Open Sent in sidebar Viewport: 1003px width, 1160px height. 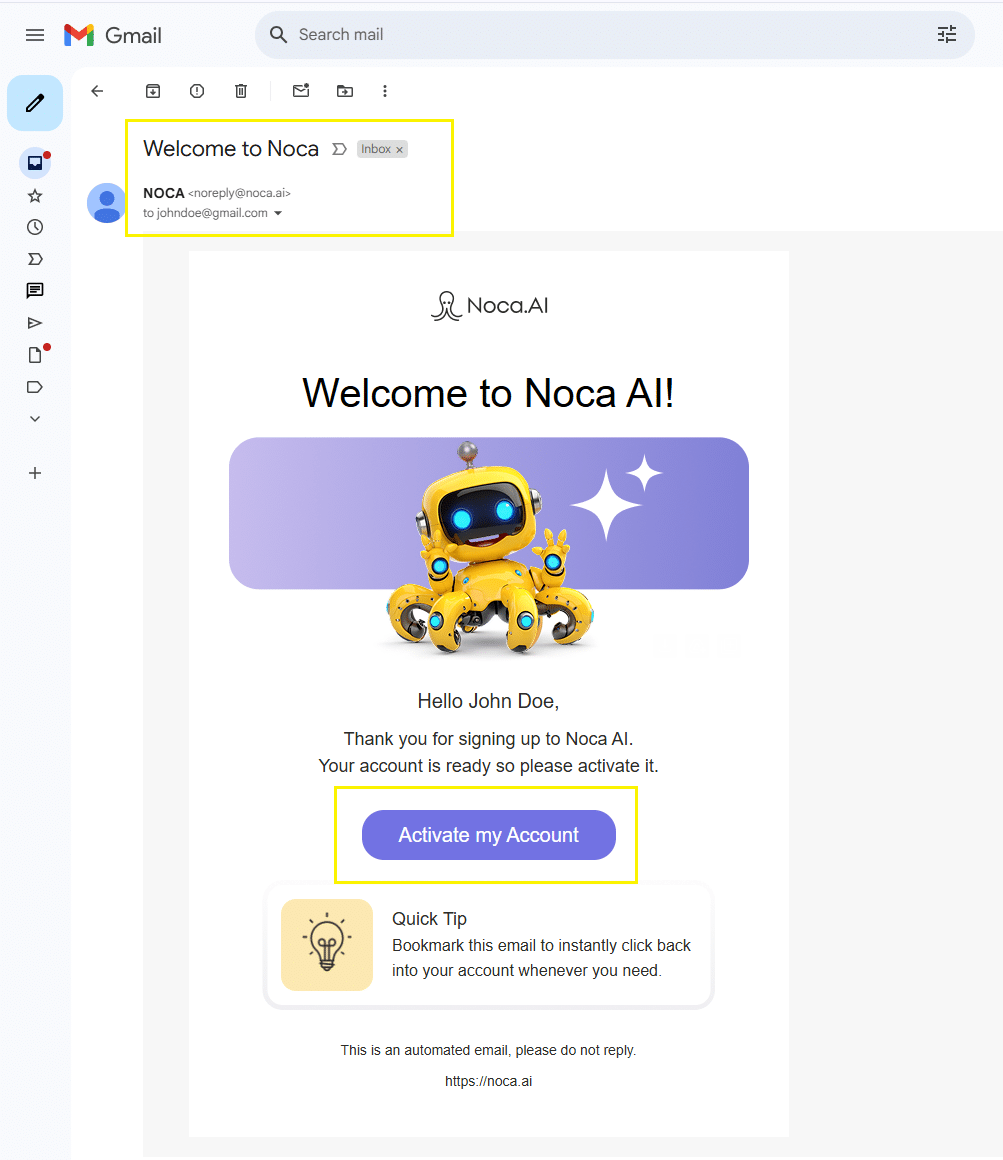(35, 323)
